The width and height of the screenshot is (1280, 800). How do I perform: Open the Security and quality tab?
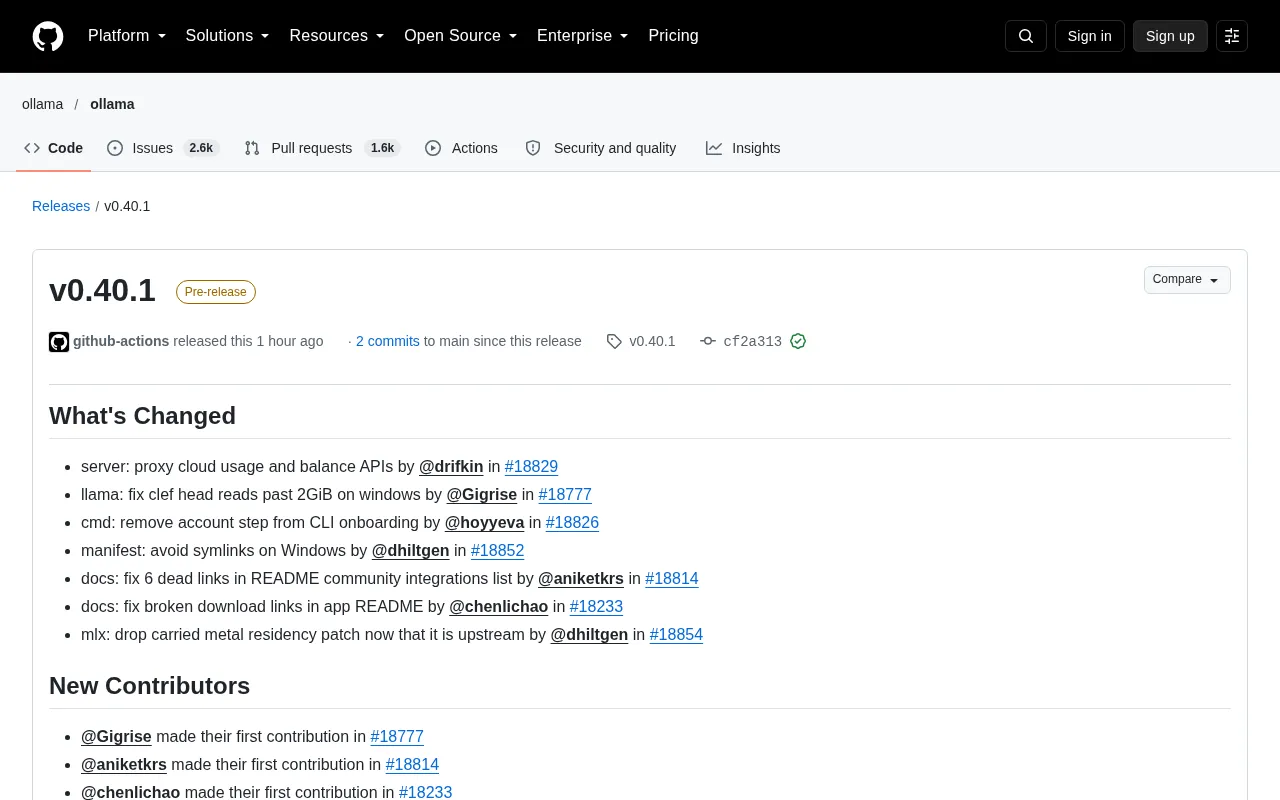[x=601, y=148]
